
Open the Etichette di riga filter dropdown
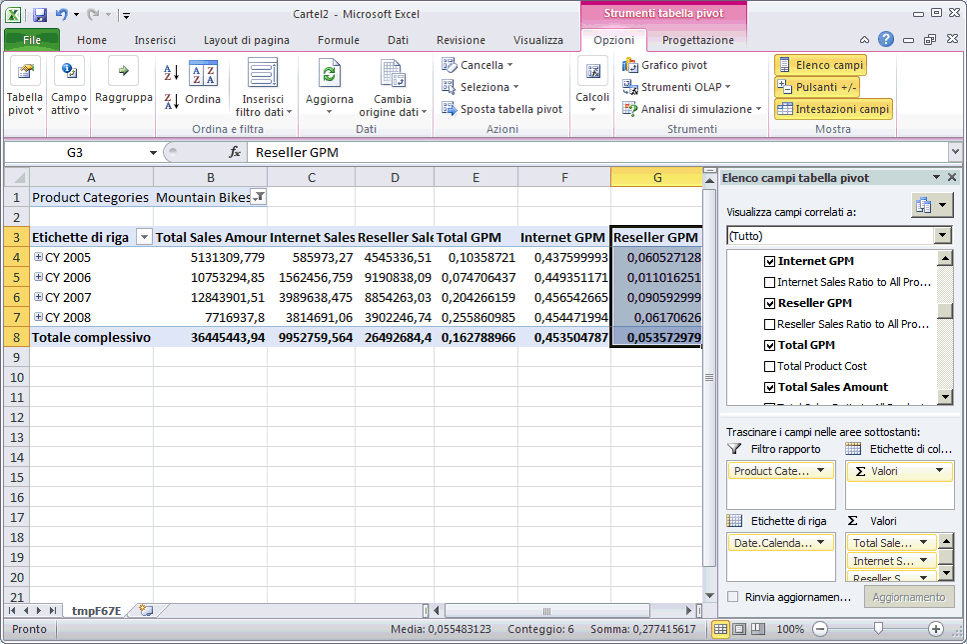coord(144,237)
